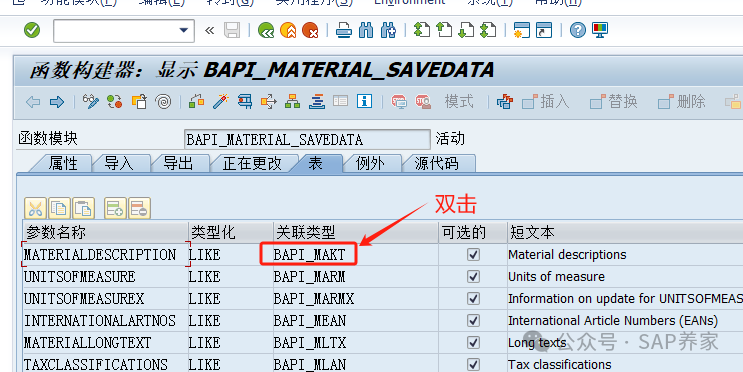Toggle optional checkbox for UNITSOFMEASUREX row
Image resolution: width=743 pixels, height=372 pixels.
click(x=473, y=299)
